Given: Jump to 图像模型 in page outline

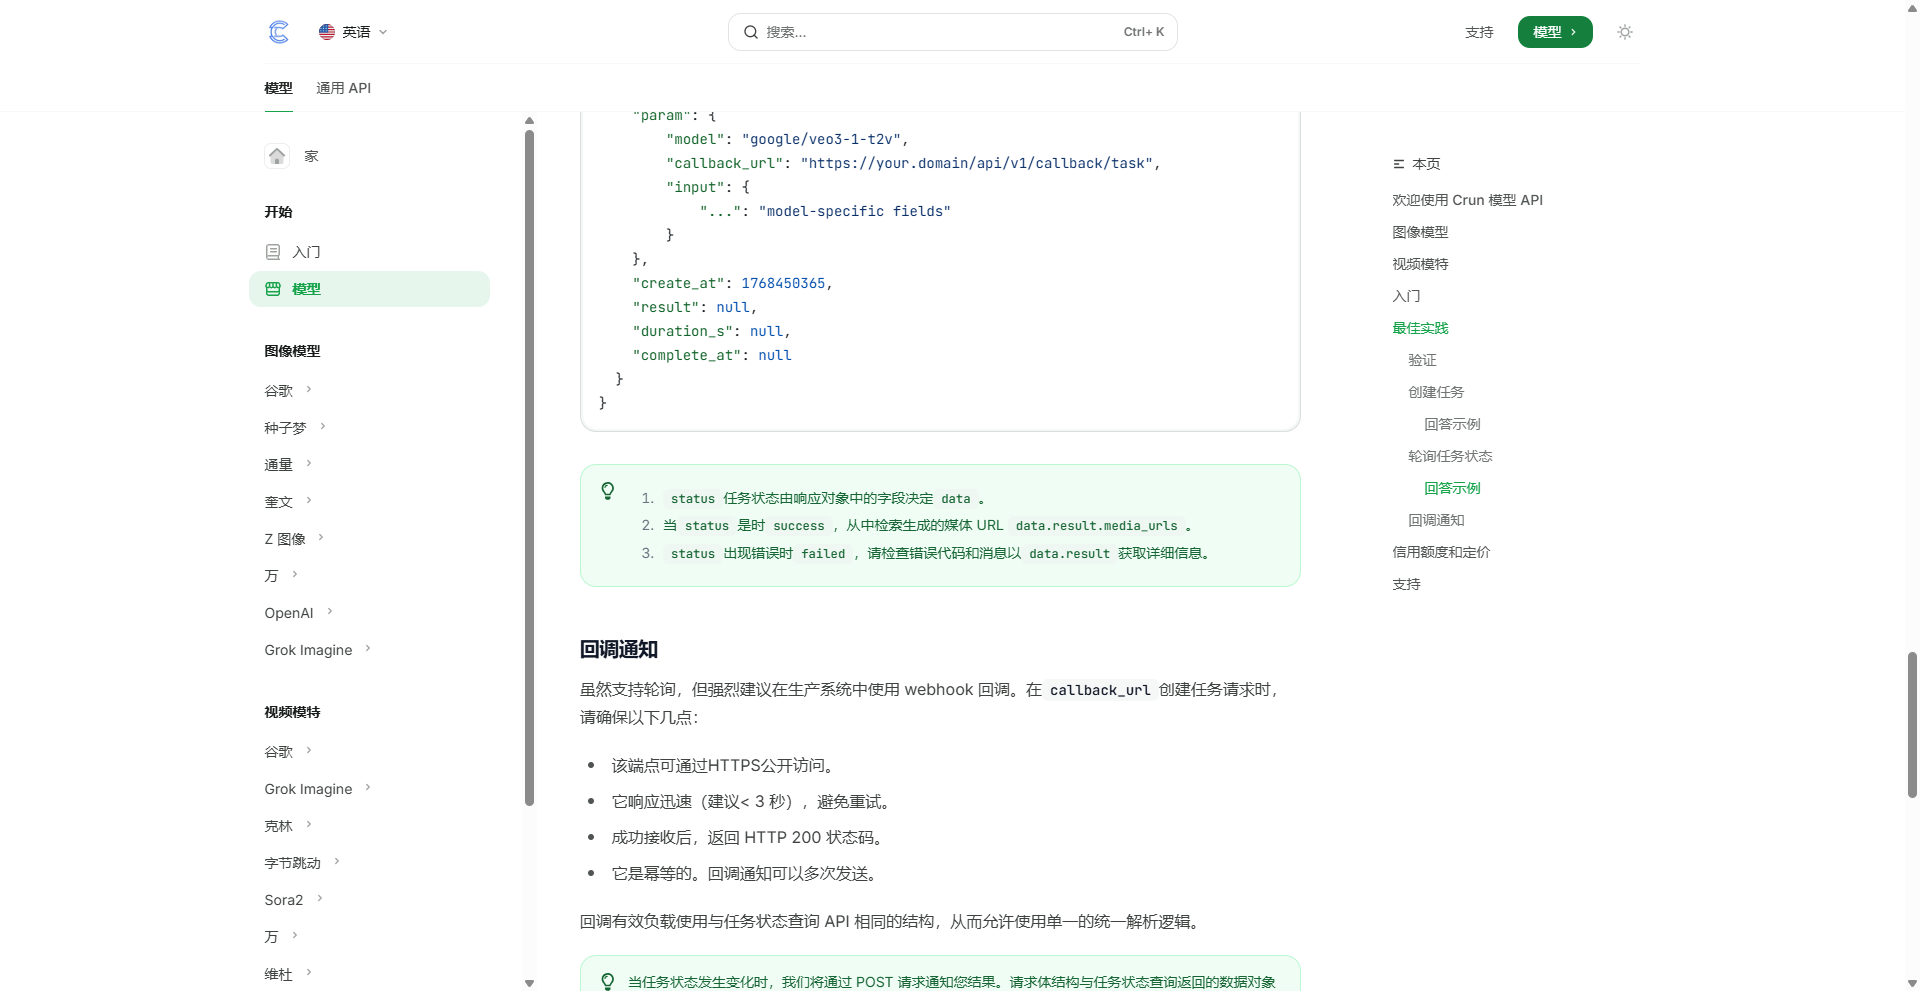Looking at the screenshot, I should (x=1420, y=232).
